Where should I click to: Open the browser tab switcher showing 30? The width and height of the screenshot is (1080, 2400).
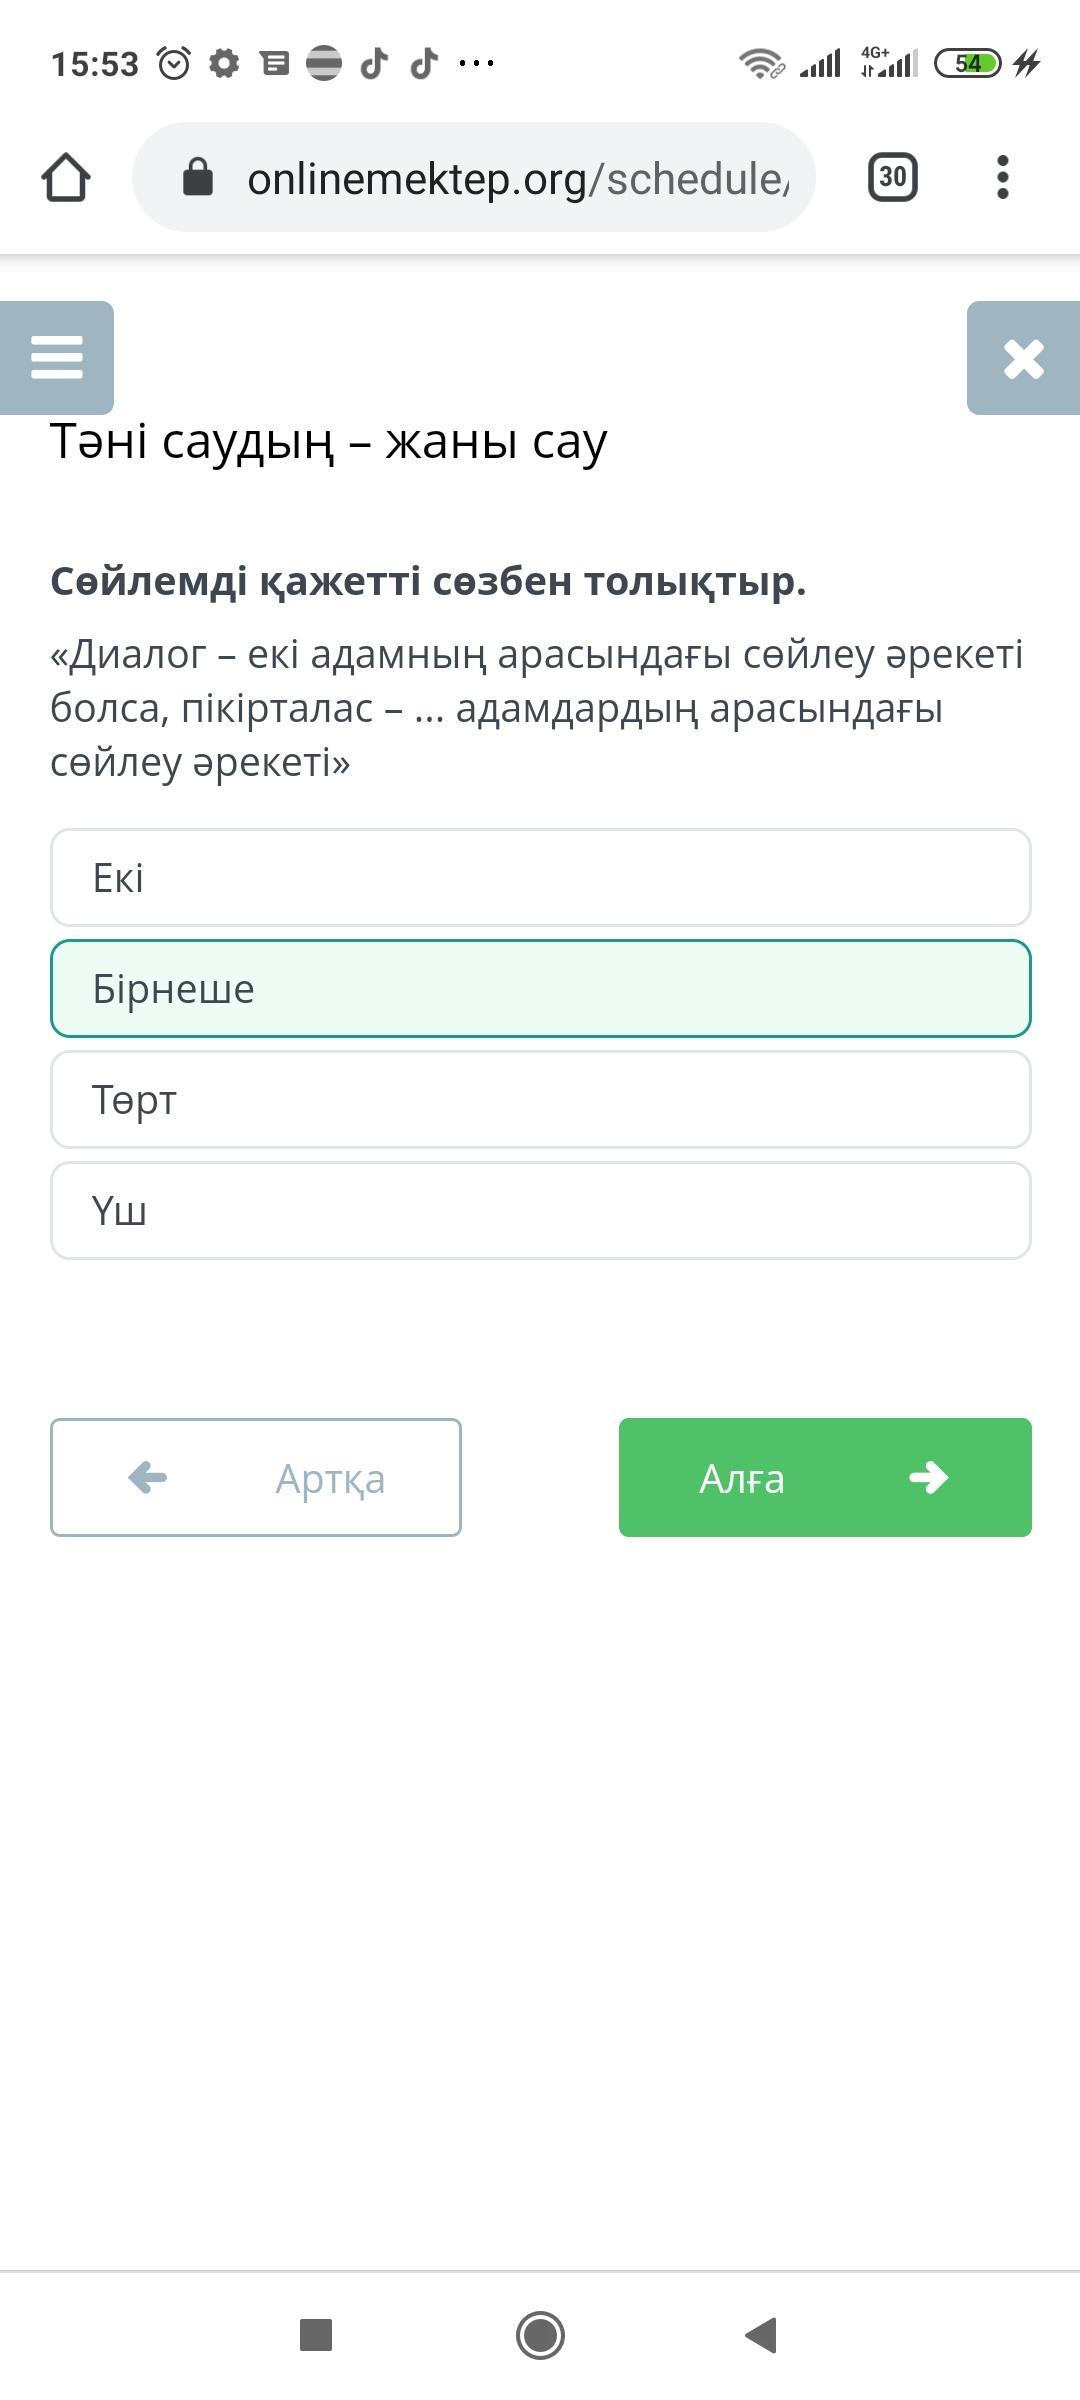point(892,178)
